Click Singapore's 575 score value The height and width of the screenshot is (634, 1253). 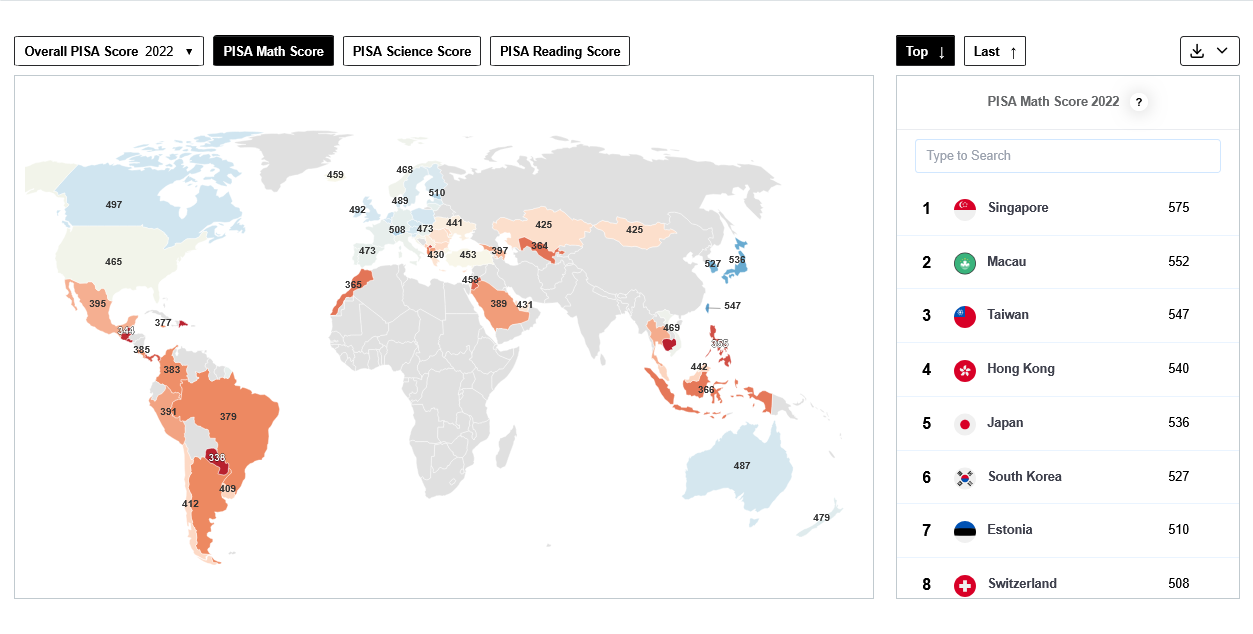coord(1179,208)
